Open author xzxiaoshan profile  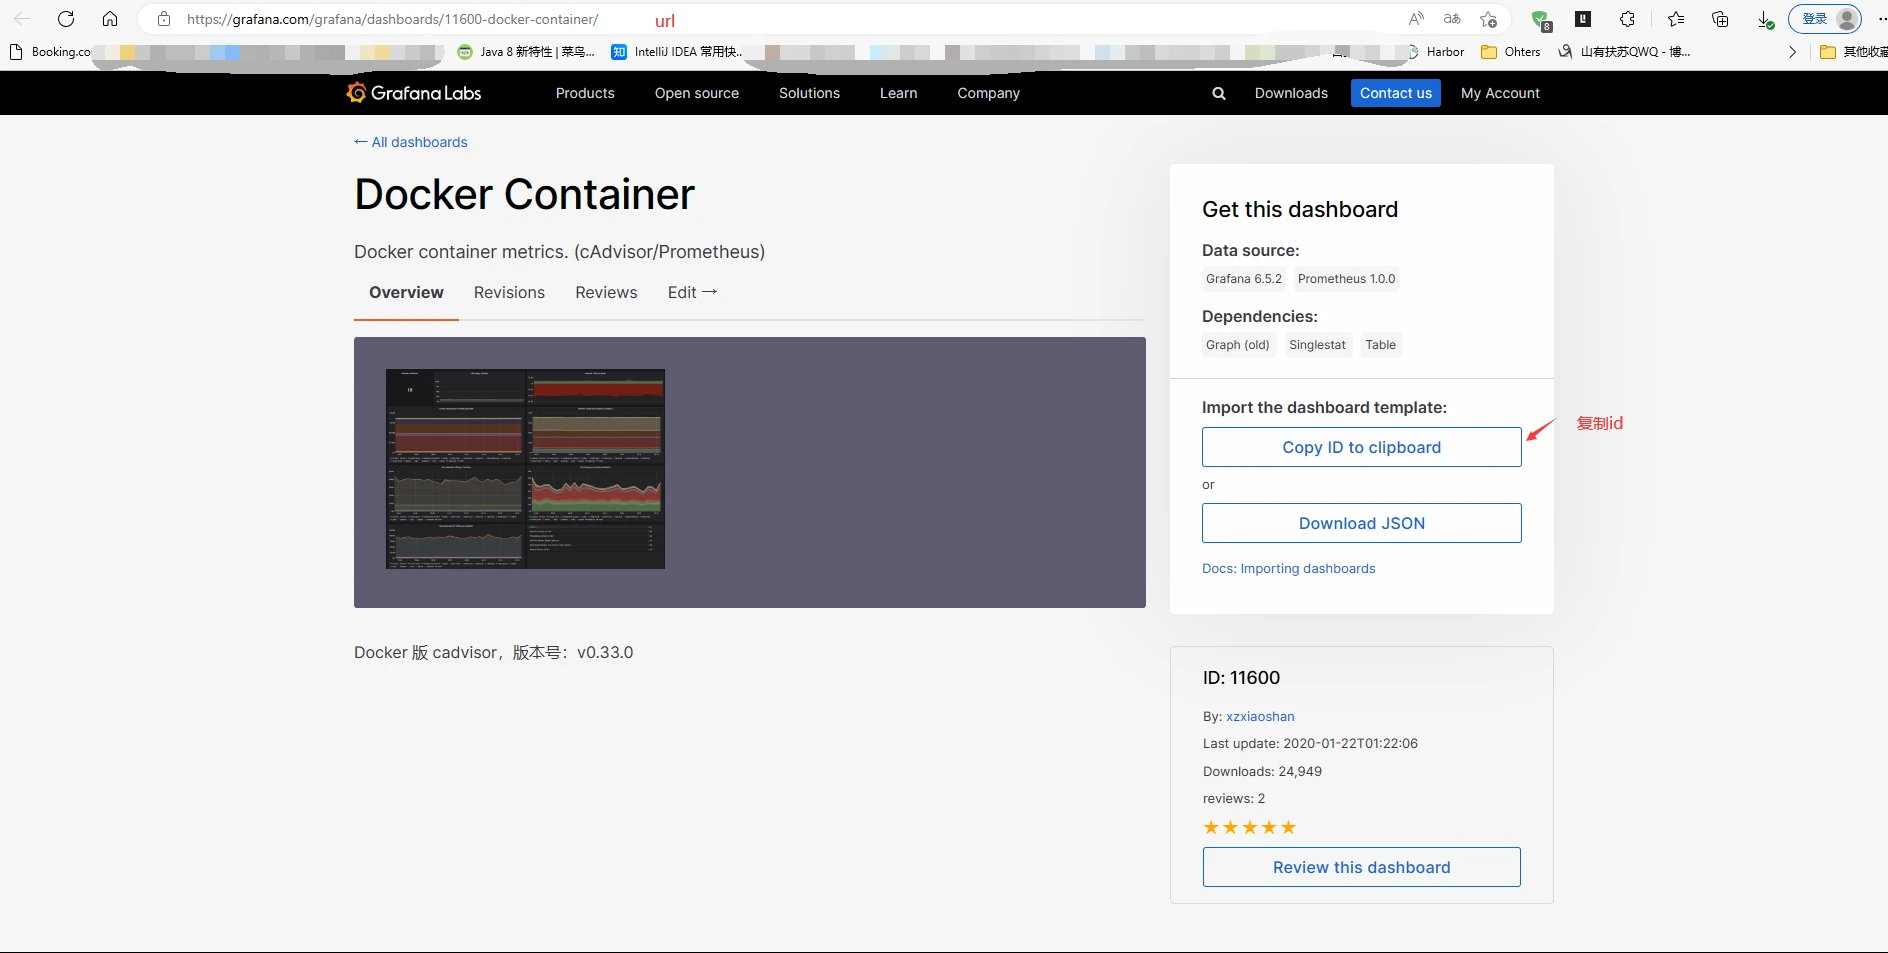point(1260,716)
